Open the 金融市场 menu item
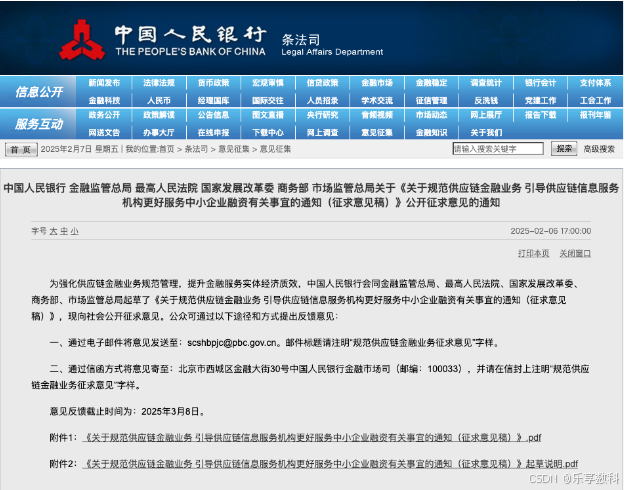 (x=377, y=83)
